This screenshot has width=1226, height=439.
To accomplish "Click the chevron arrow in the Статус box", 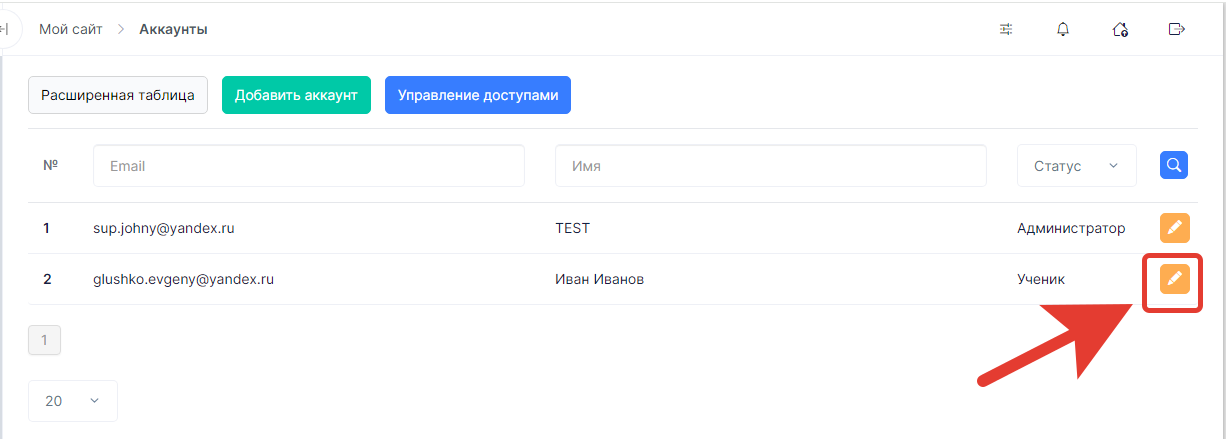I will tap(1113, 166).
